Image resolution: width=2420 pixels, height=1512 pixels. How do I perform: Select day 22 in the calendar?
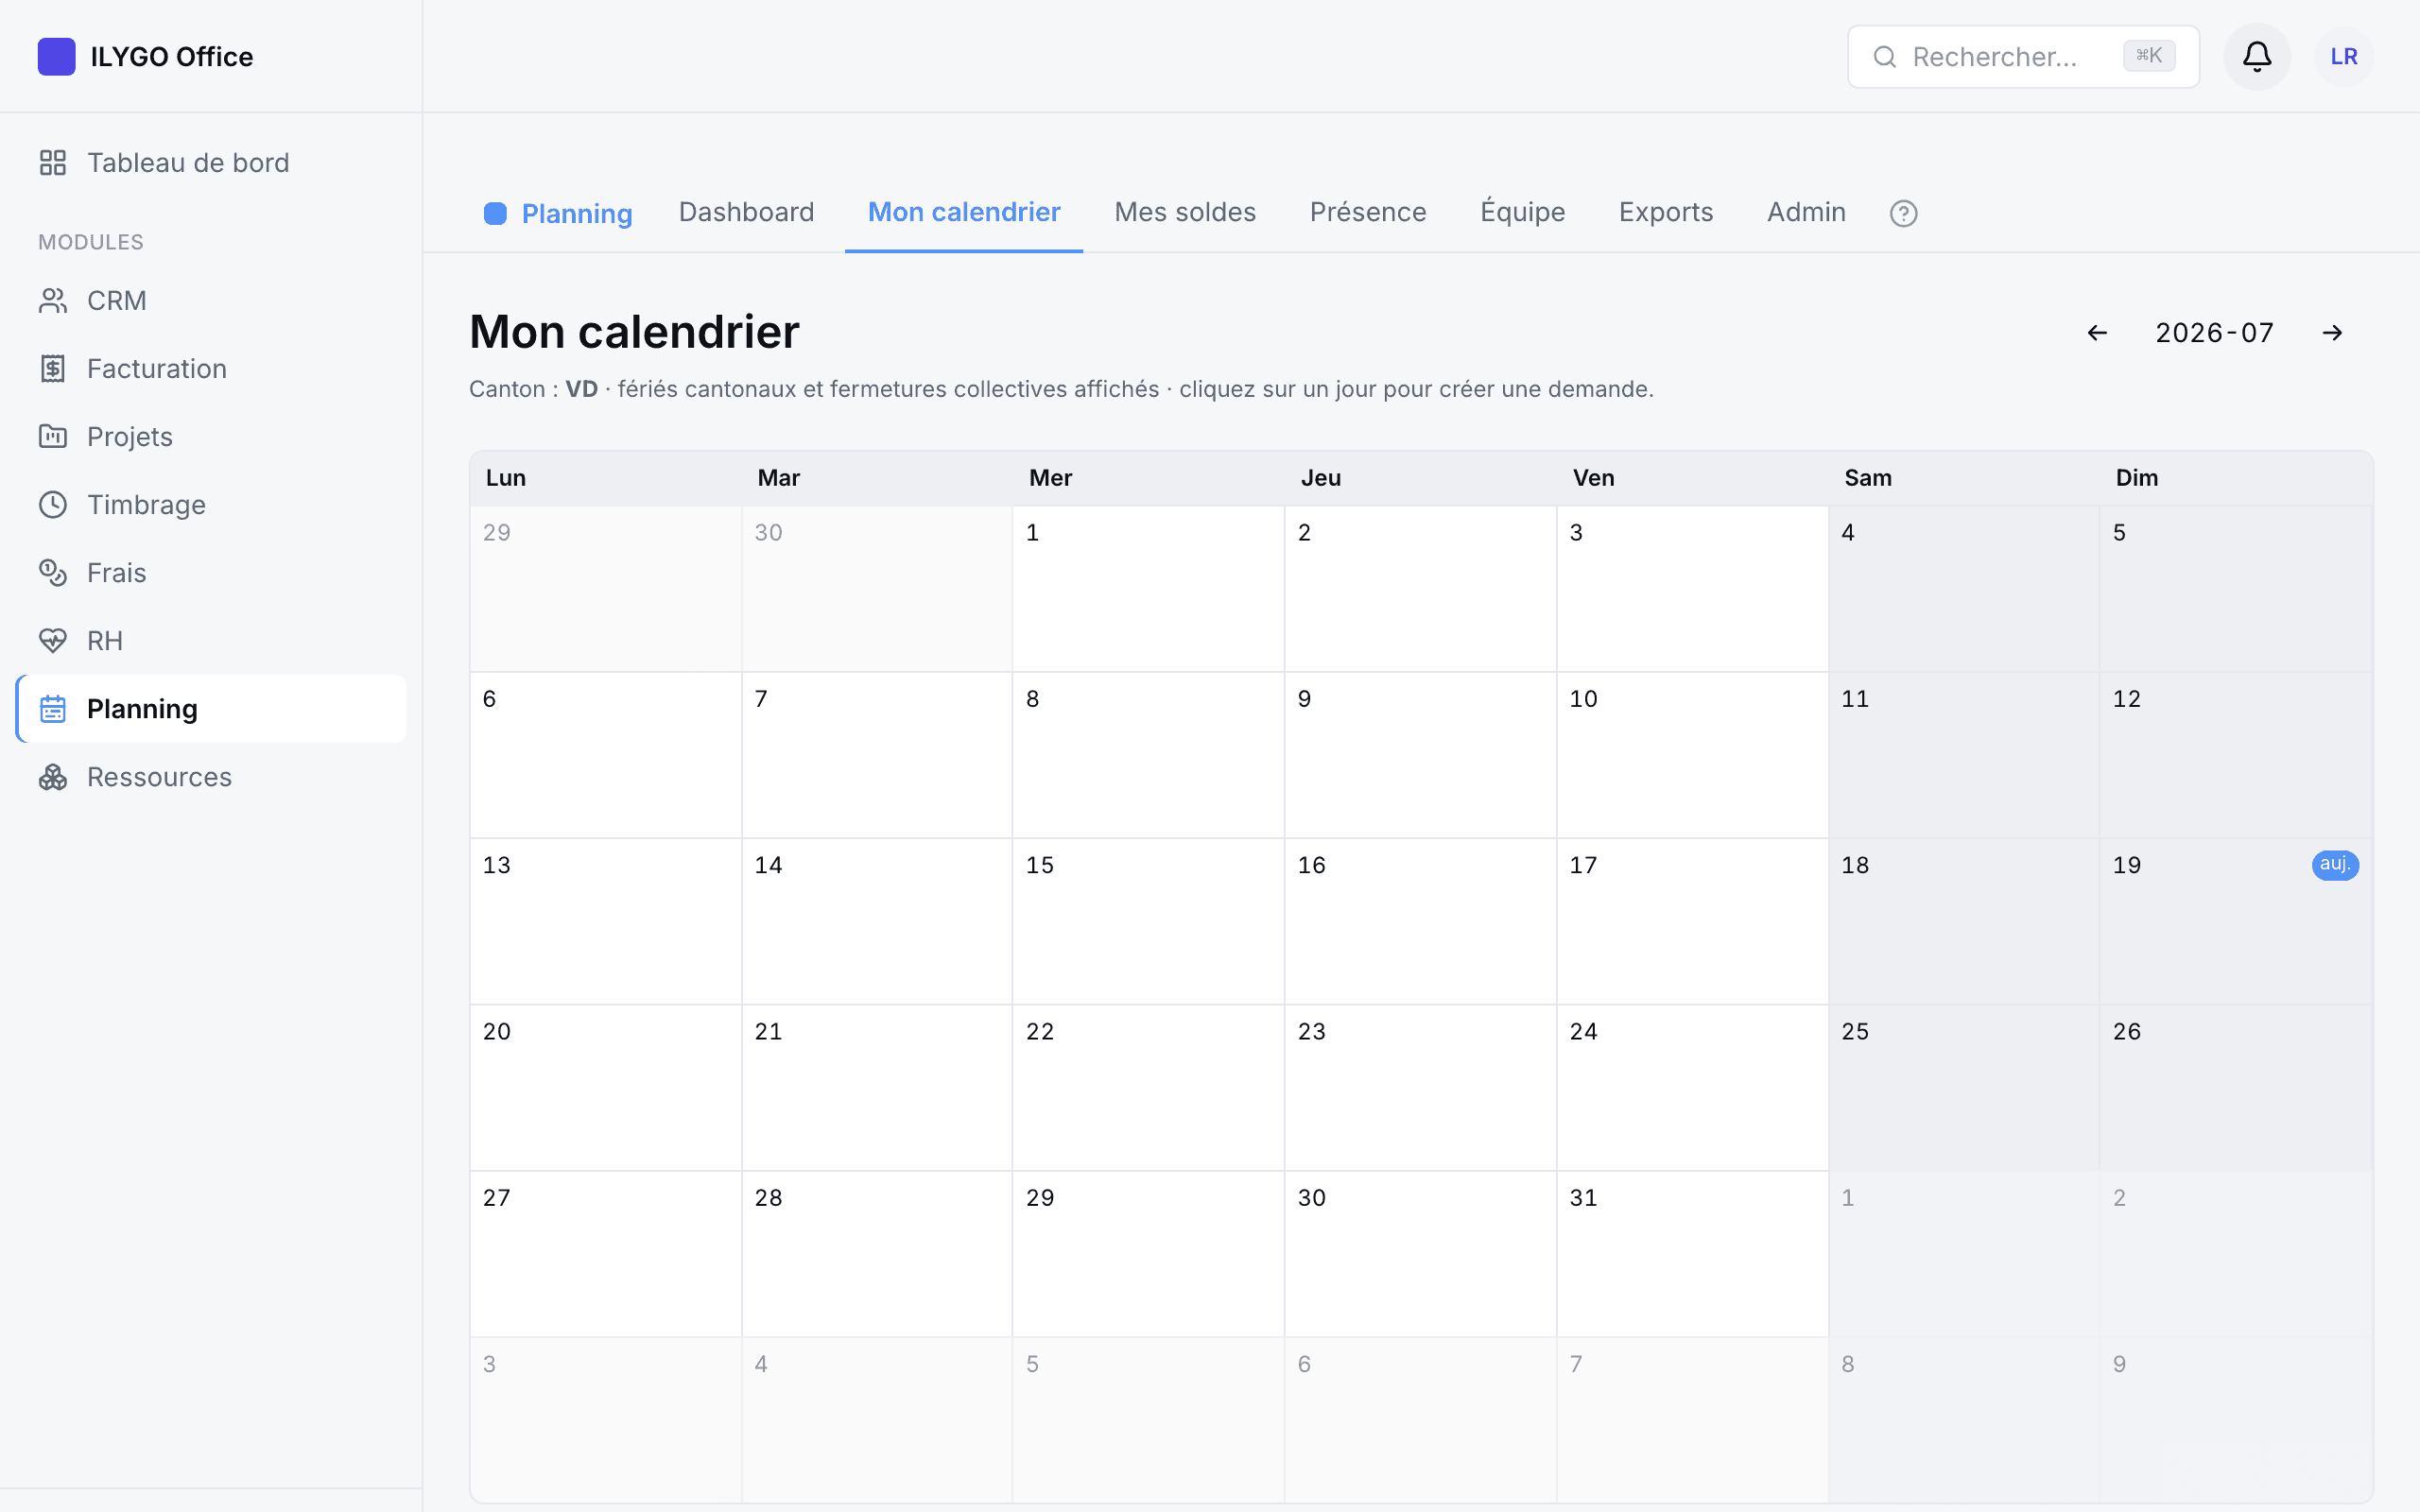1148,1087
